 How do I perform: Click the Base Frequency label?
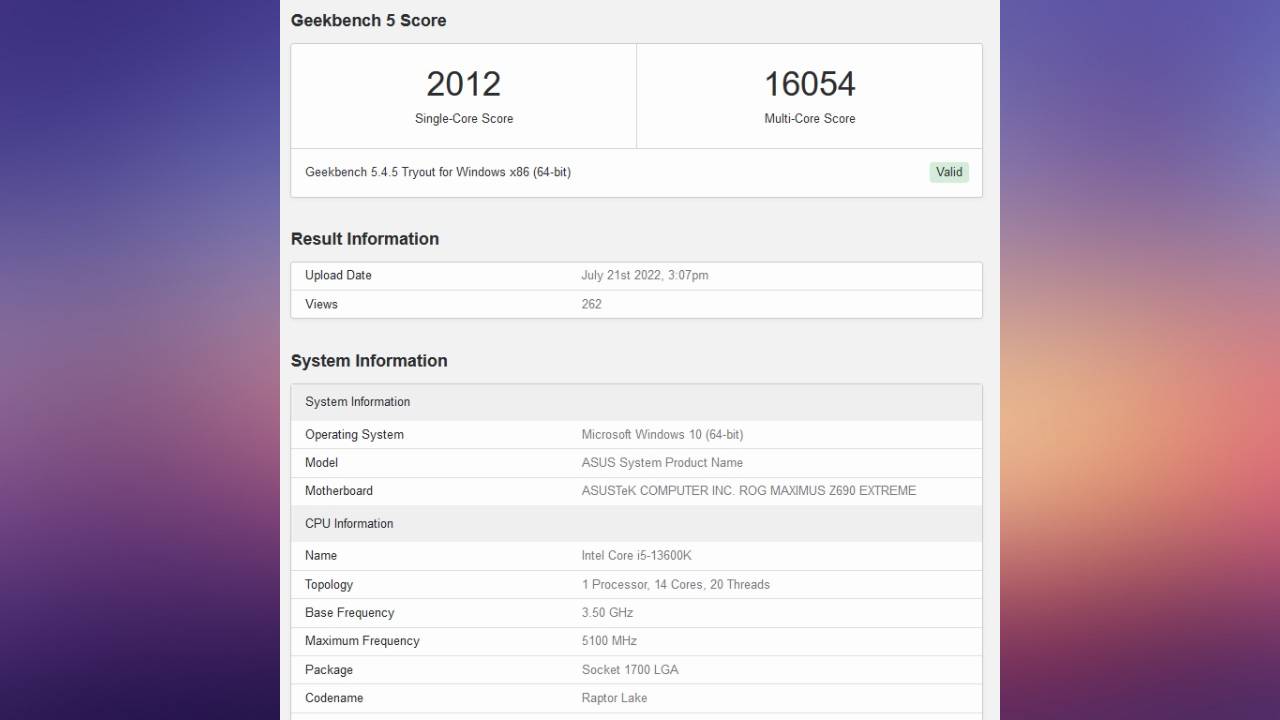coord(350,613)
